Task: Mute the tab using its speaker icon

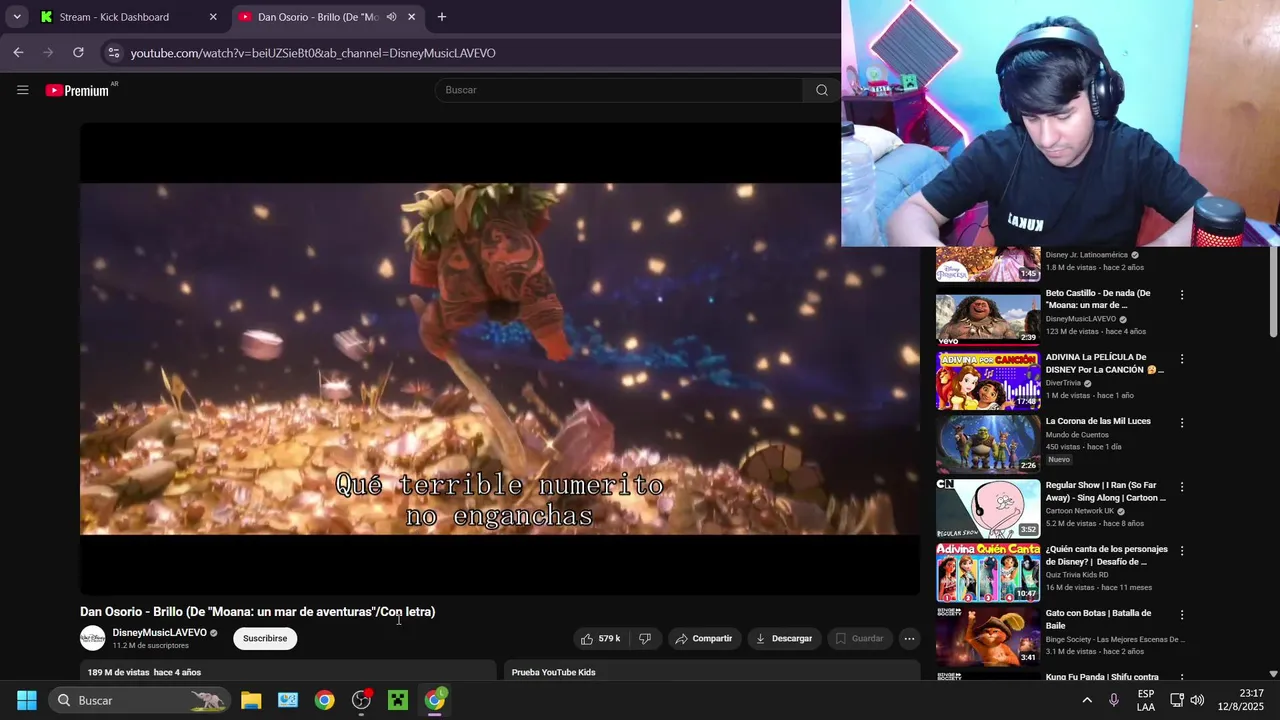Action: 391,17
